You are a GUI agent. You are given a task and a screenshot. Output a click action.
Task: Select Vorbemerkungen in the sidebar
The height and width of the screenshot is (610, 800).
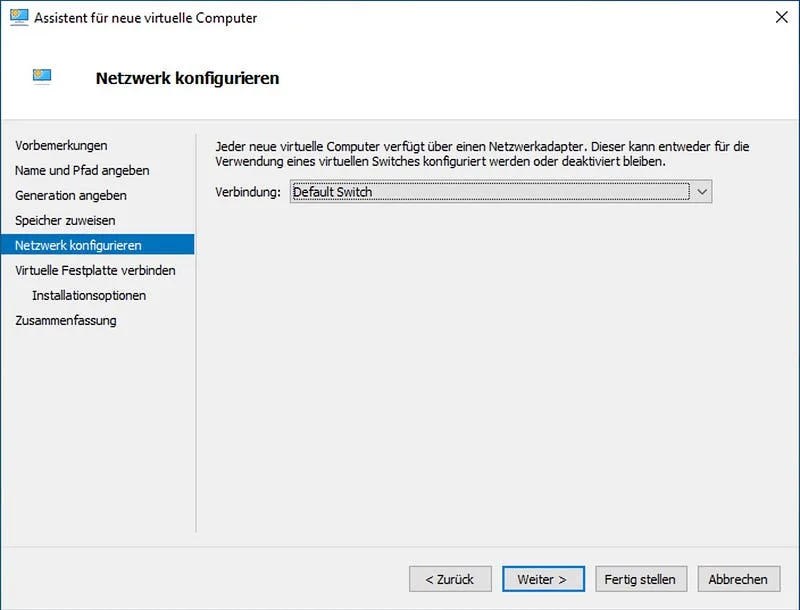[x=62, y=145]
